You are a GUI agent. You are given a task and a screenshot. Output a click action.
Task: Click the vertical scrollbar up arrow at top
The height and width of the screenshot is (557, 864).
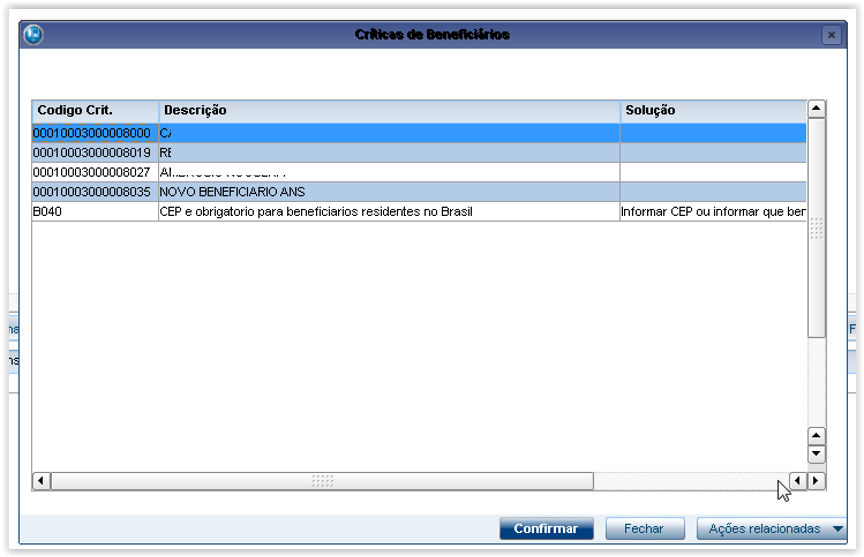816,109
